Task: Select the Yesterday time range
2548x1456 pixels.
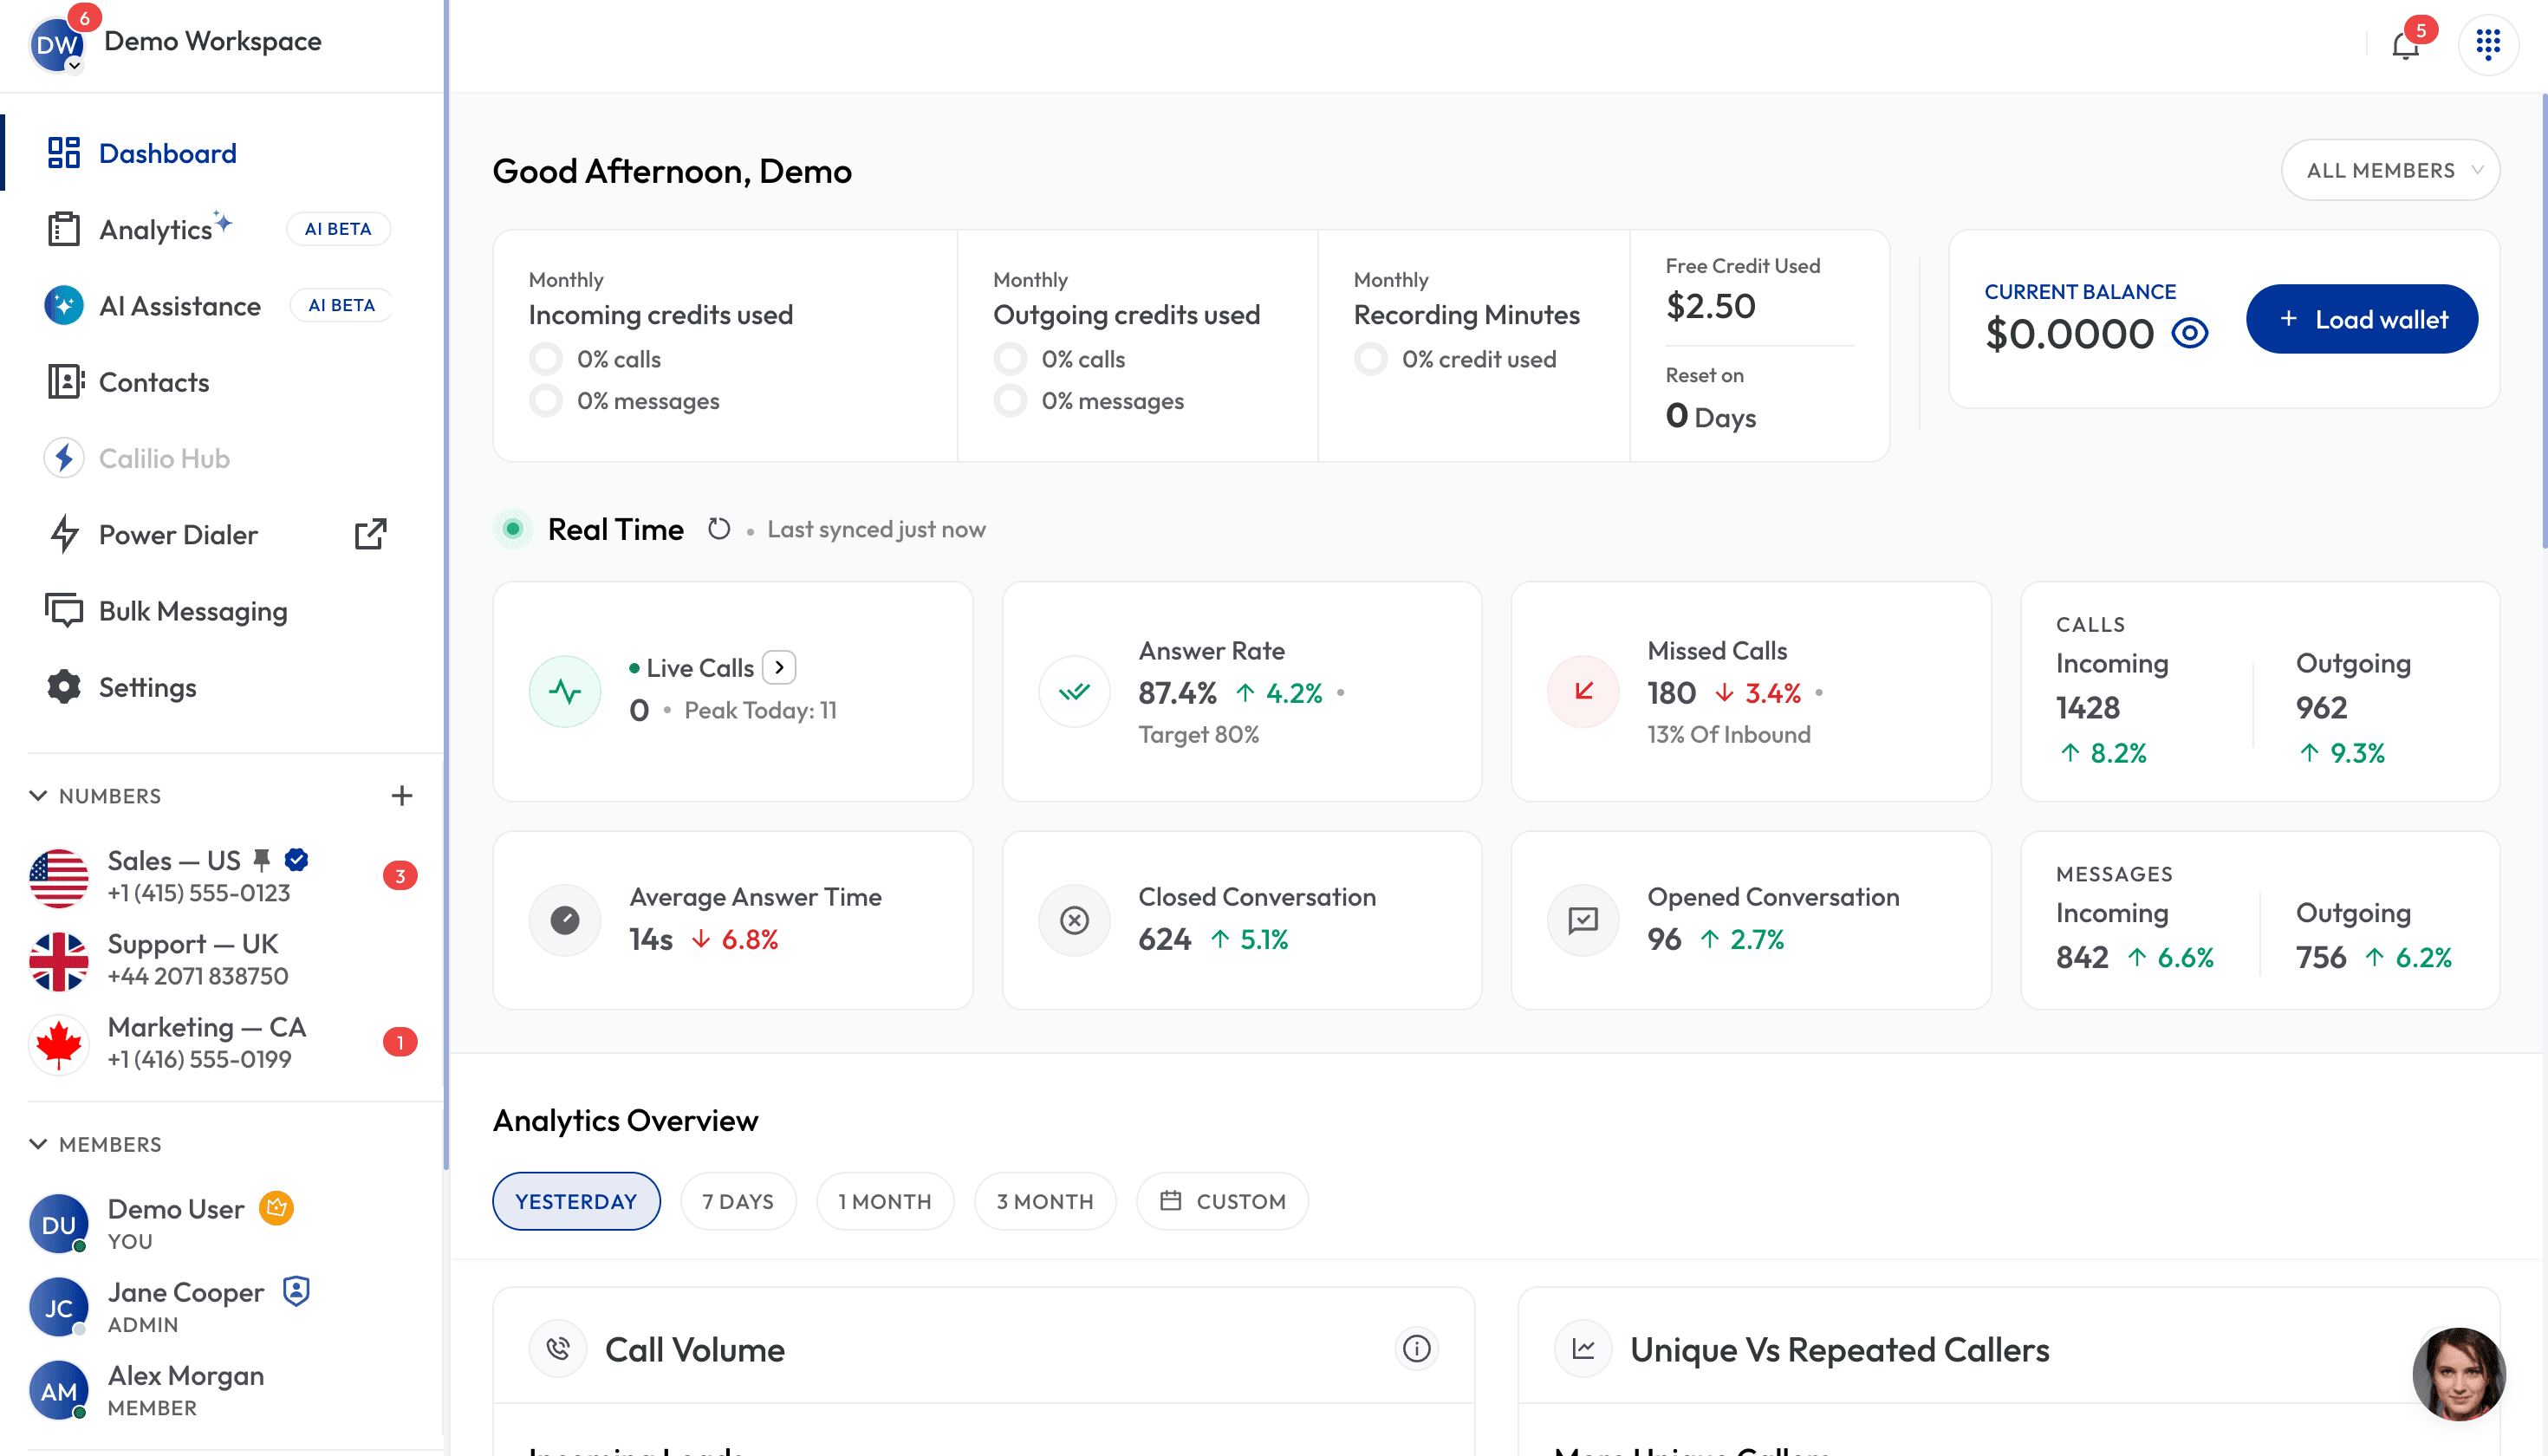Action: 576,1201
